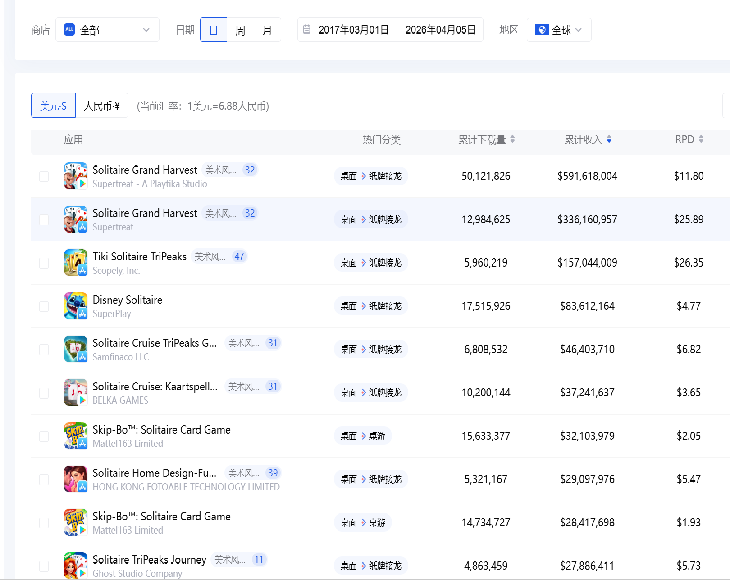This screenshot has height=580, width=730.
Task: Sort by RPD using its sort arrows
Action: pos(701,139)
